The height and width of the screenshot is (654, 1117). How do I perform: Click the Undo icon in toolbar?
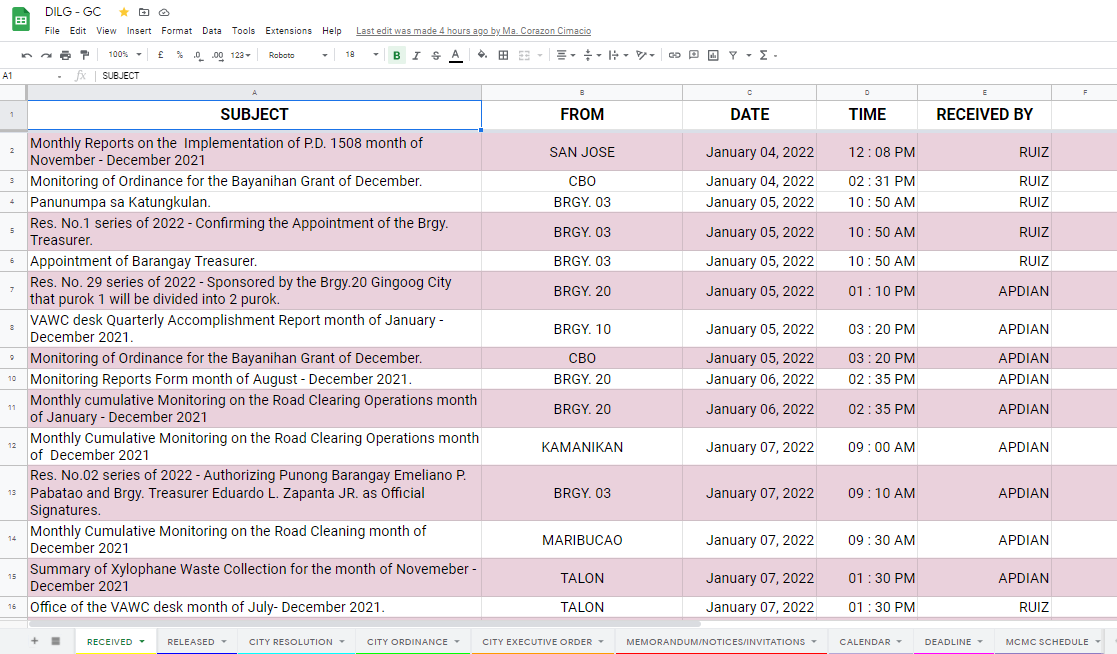[26, 55]
